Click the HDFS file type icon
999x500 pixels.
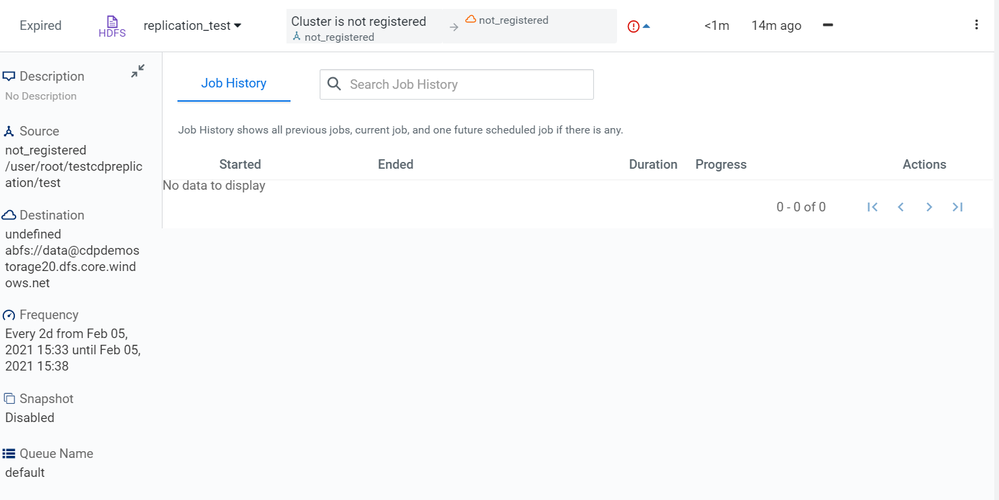tap(112, 22)
